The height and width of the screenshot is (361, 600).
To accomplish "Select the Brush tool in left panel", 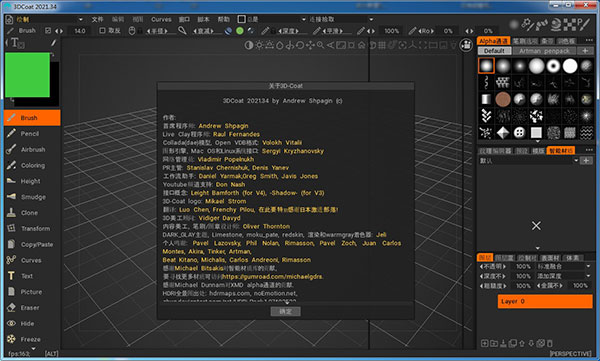I will (32, 118).
